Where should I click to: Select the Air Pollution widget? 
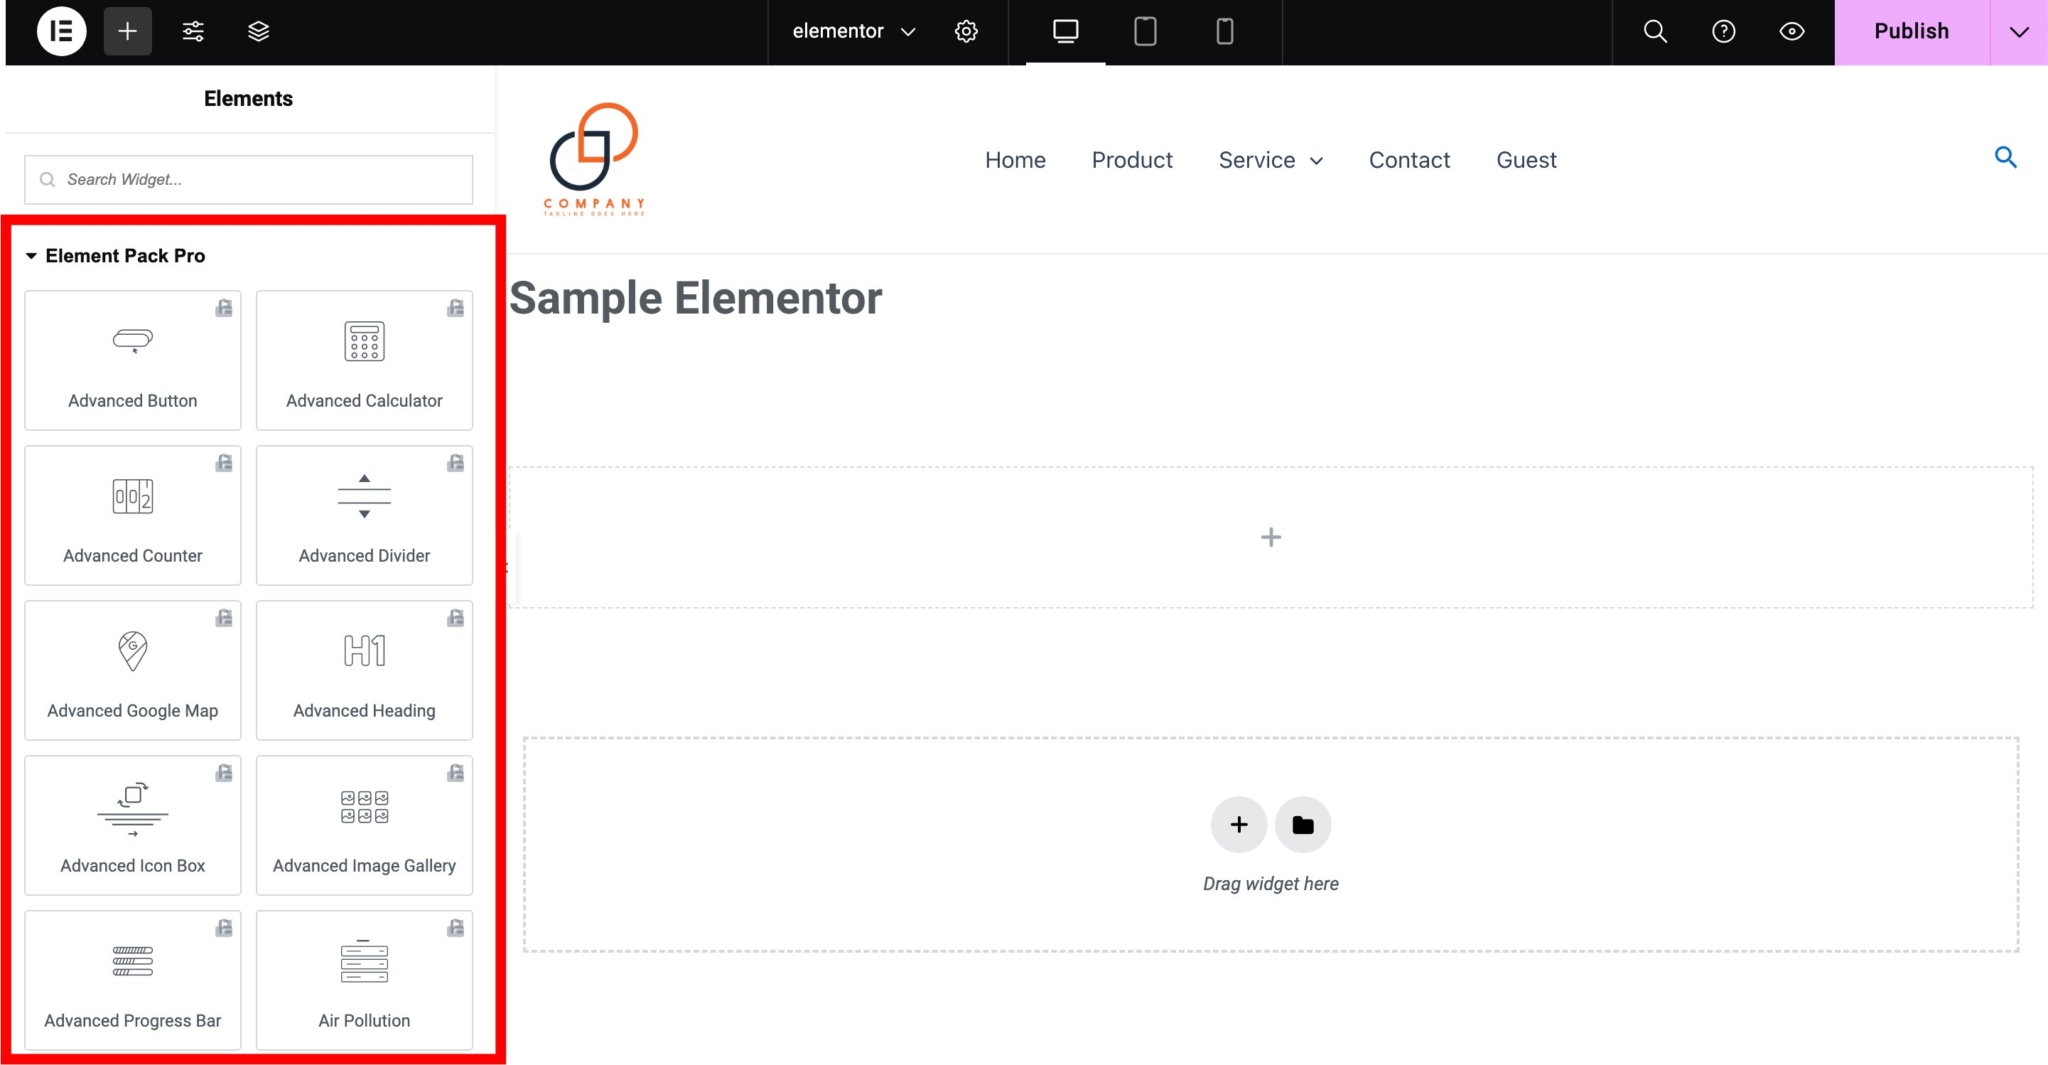click(x=364, y=980)
